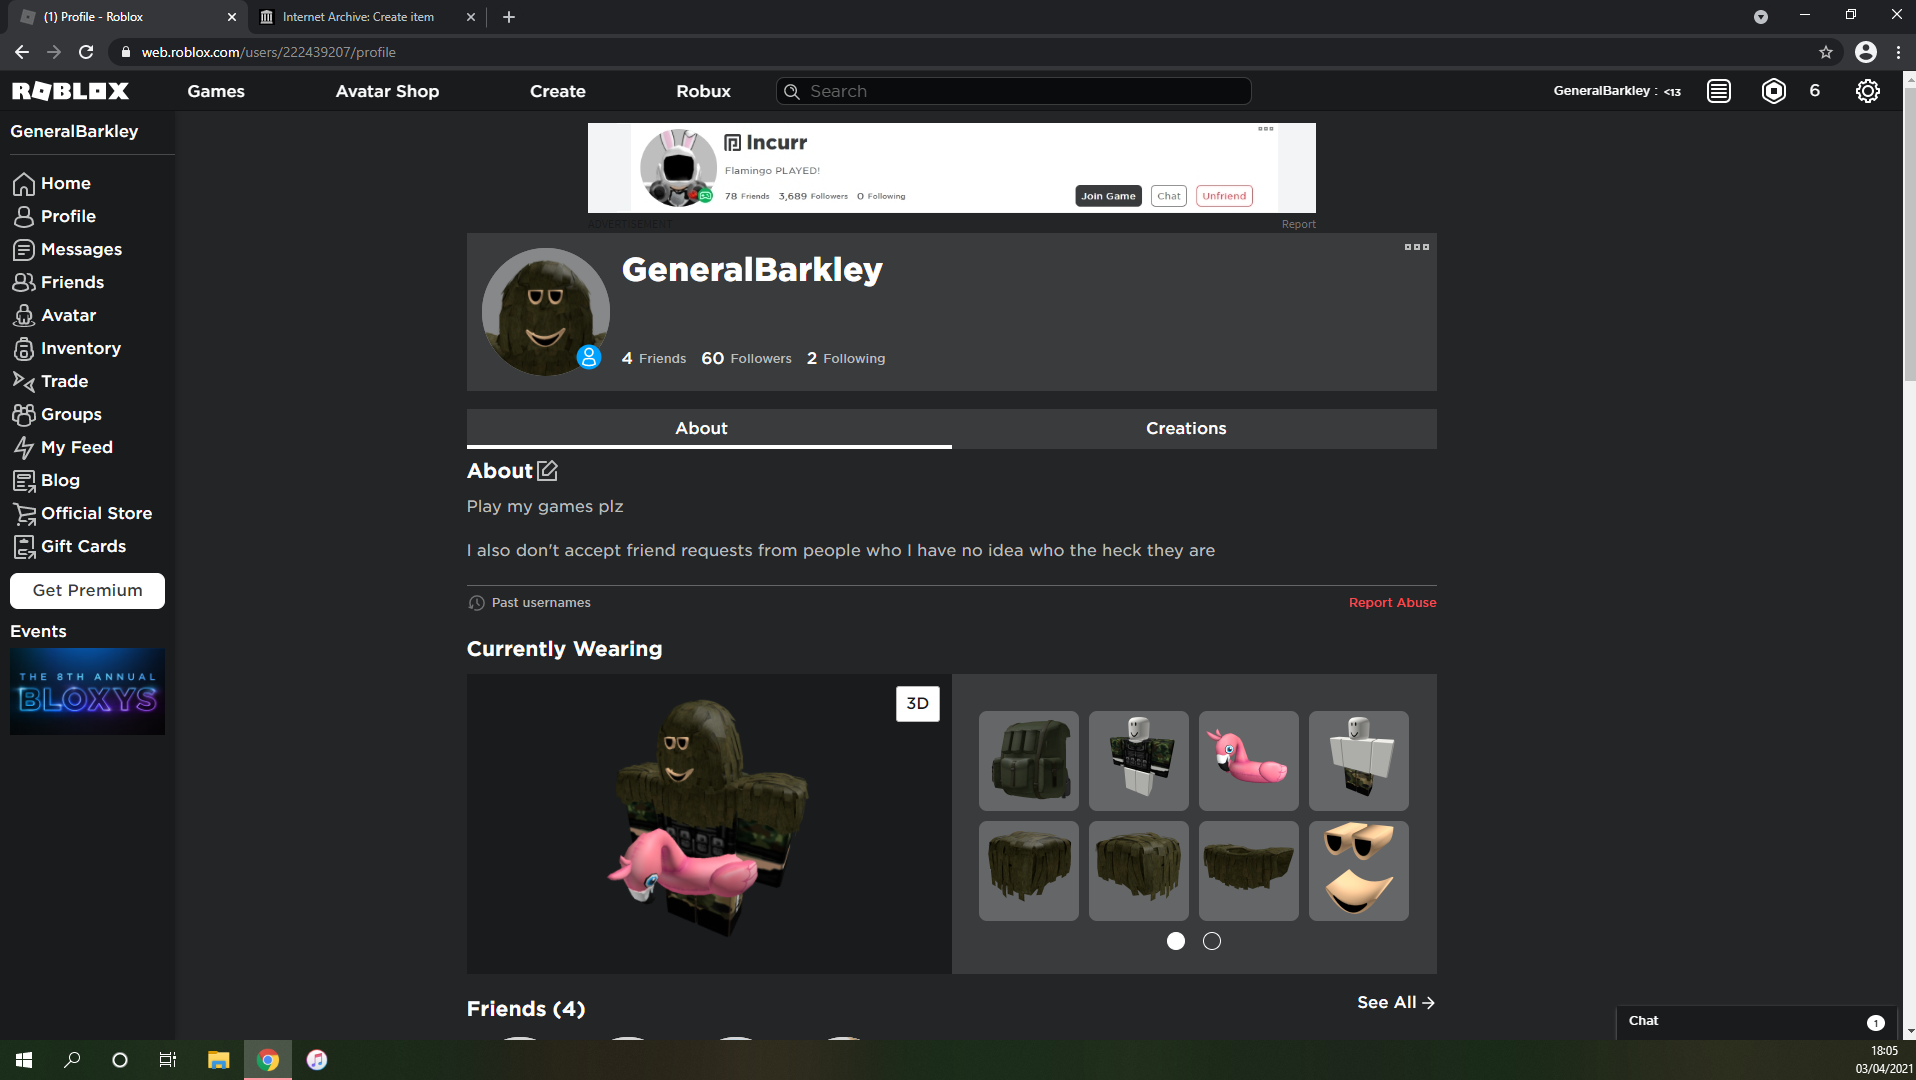
Task: Click the Roblox logo
Action: point(70,91)
